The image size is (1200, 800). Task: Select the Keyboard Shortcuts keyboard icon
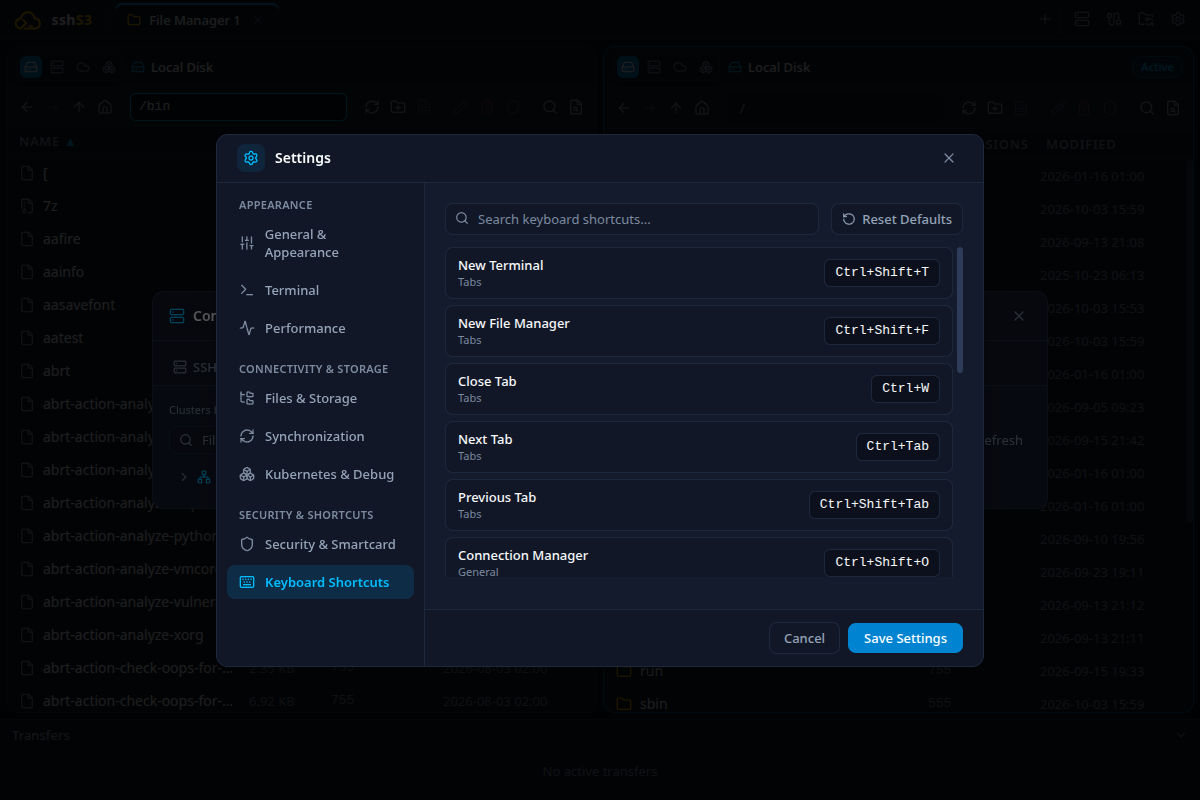[x=247, y=582]
